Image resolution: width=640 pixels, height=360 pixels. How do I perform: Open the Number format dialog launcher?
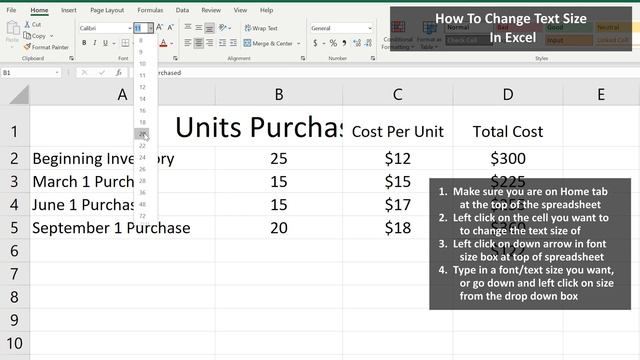coord(373,58)
